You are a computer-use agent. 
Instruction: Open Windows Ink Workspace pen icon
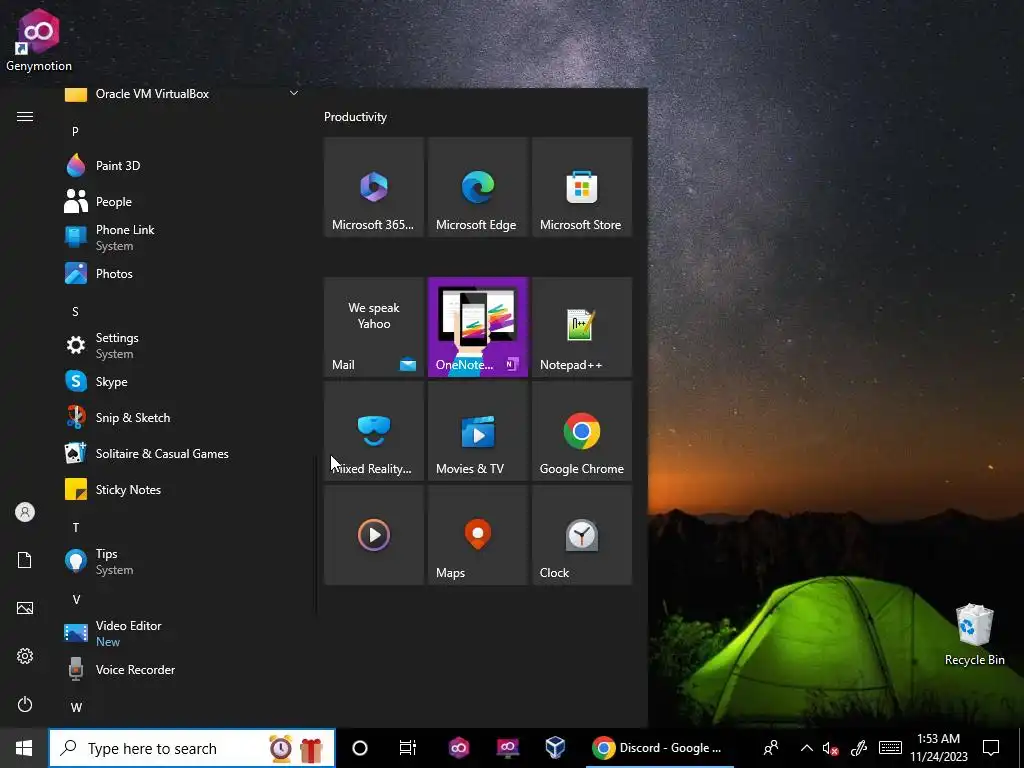[859, 748]
